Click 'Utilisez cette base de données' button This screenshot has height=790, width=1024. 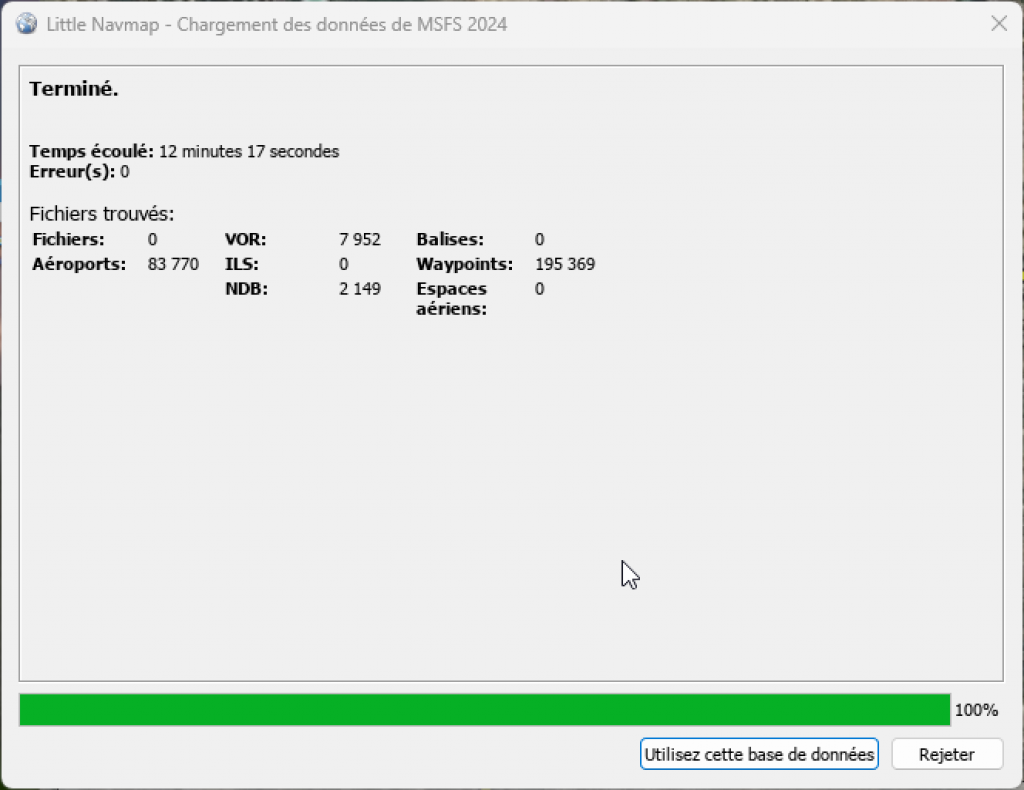click(759, 754)
